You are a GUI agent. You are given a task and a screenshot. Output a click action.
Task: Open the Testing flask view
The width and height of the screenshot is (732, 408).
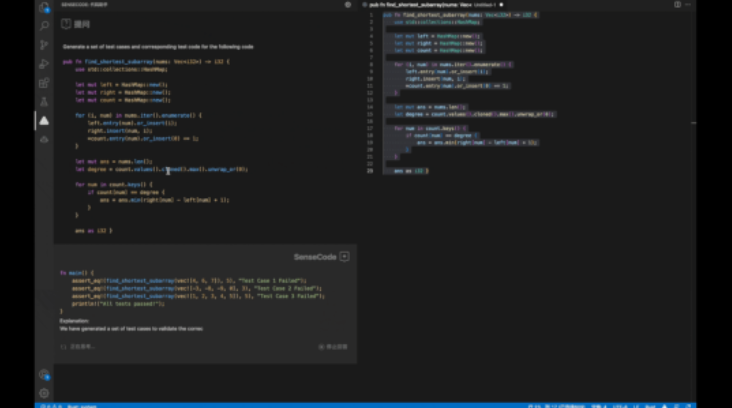[43, 101]
